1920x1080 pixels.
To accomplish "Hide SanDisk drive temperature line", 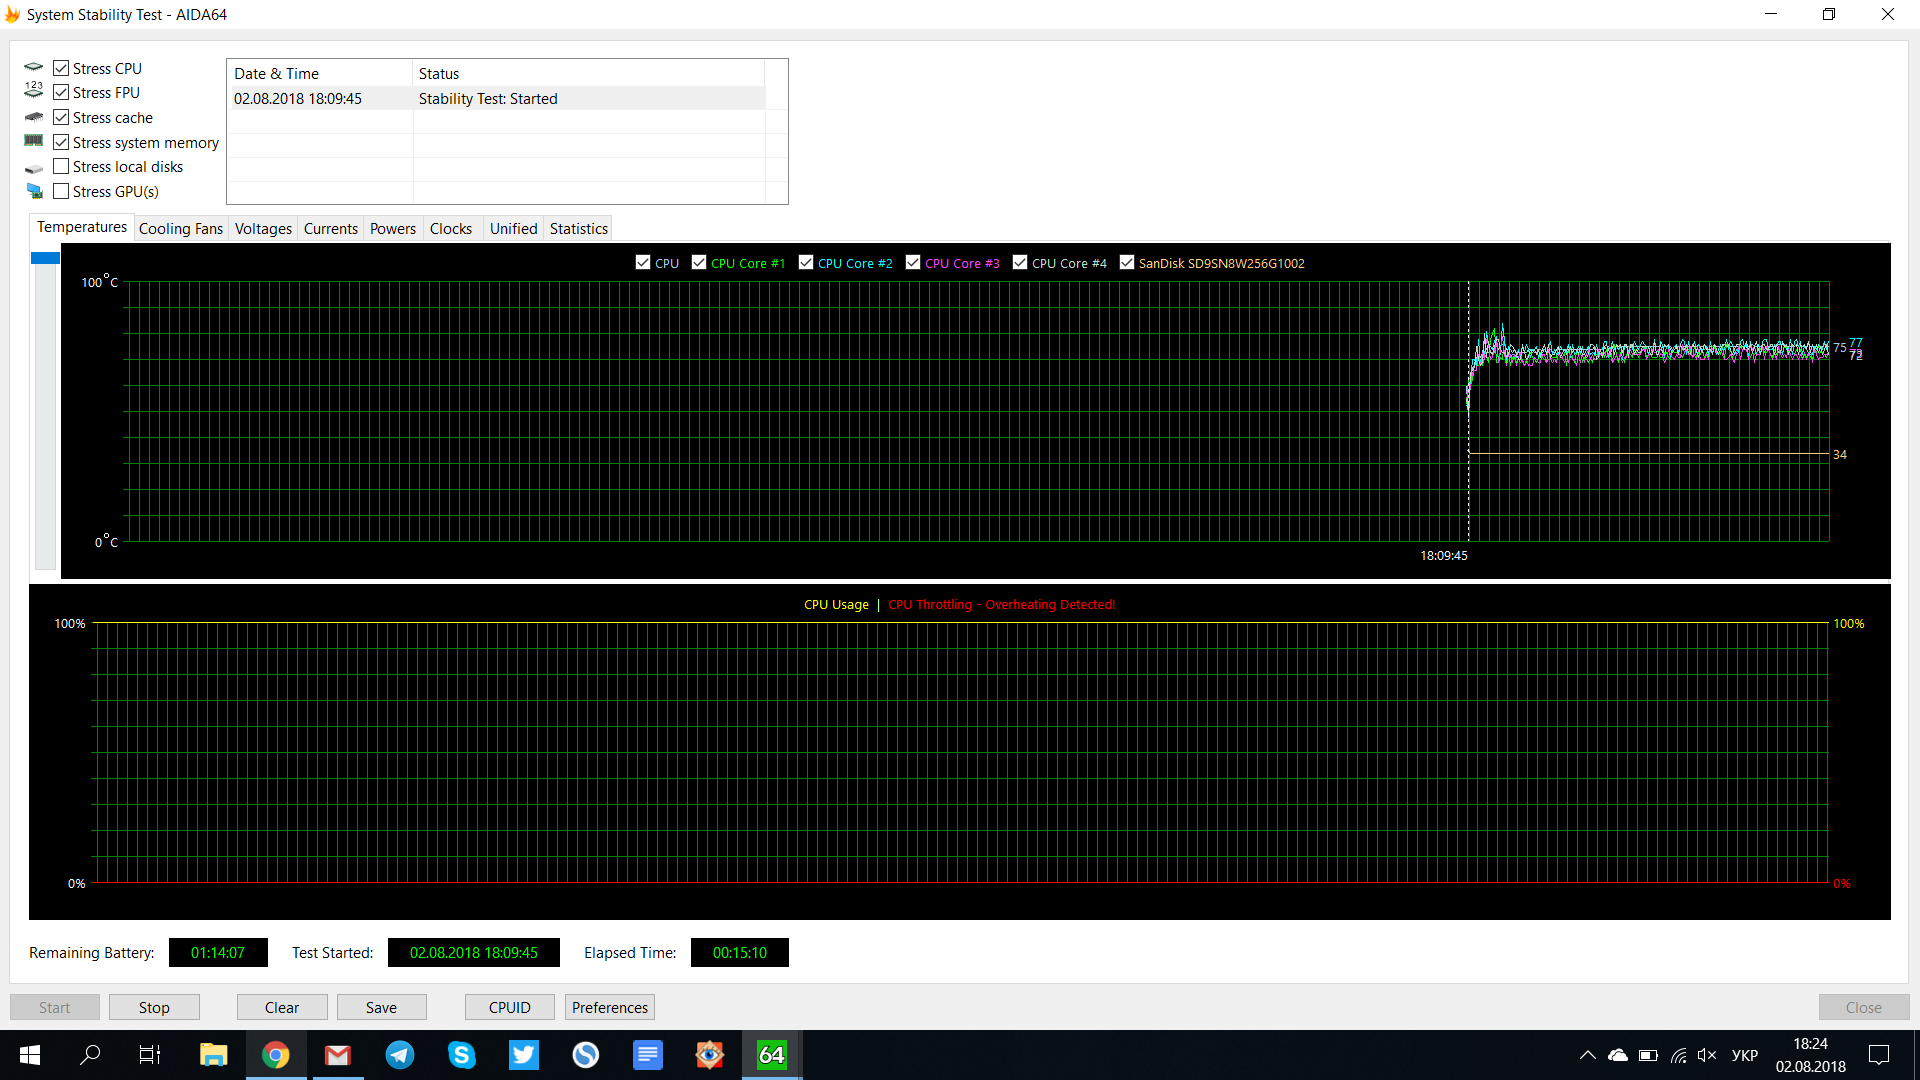I will [x=1127, y=263].
